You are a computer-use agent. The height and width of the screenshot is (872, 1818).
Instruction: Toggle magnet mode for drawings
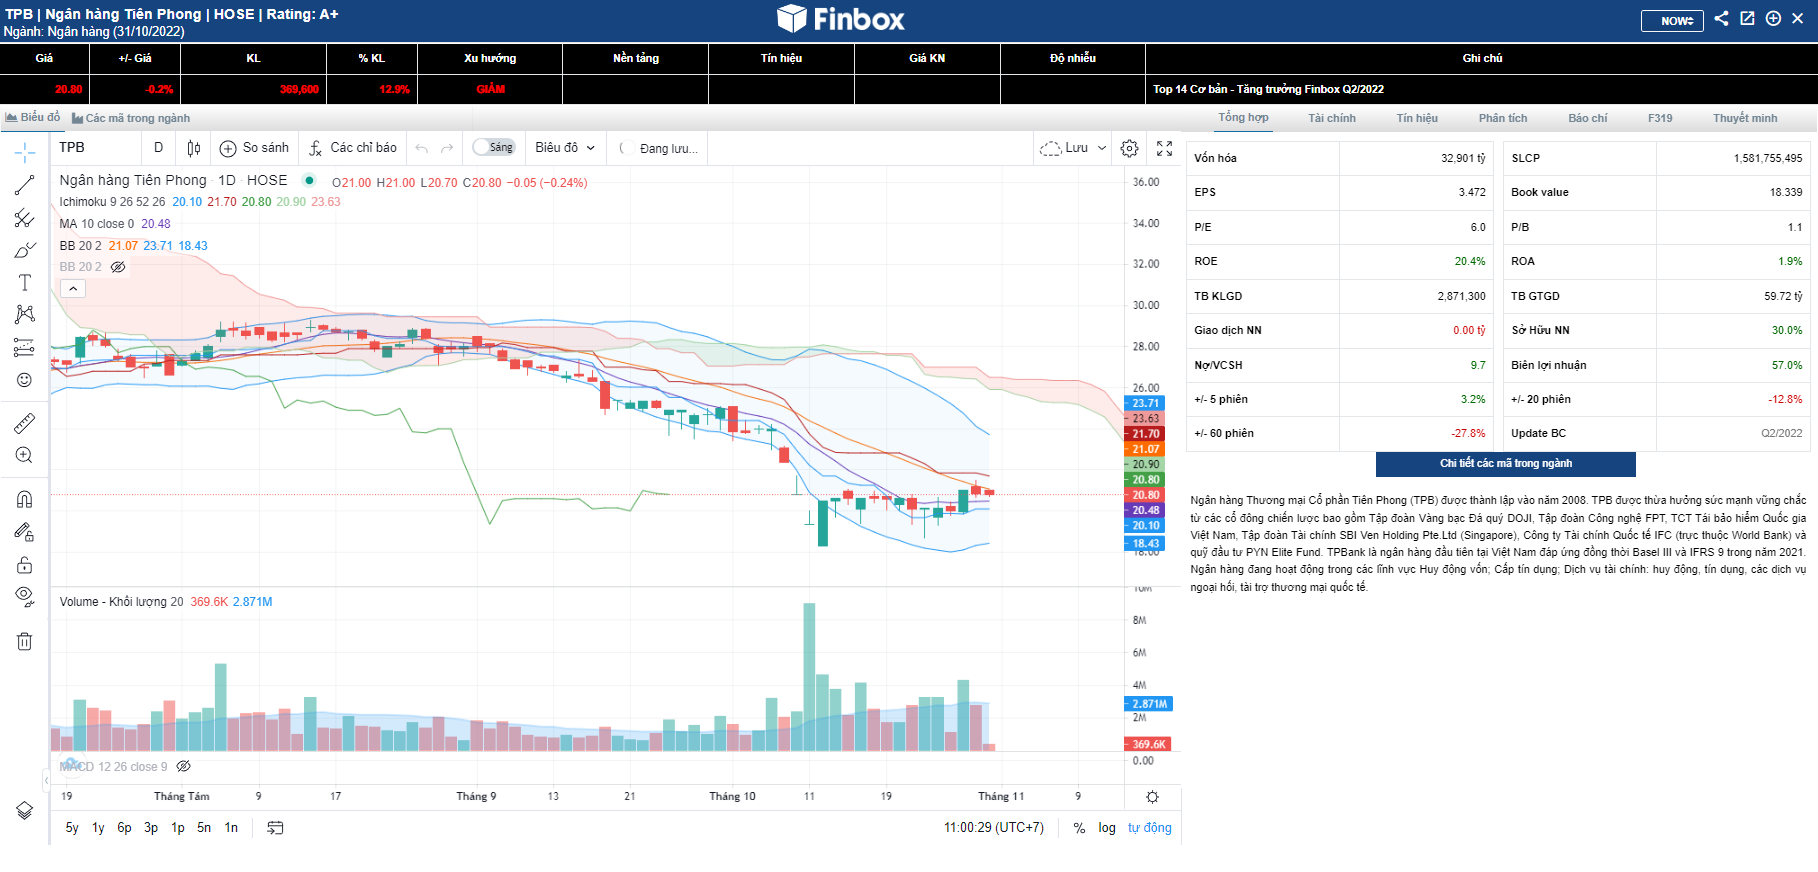coord(25,499)
